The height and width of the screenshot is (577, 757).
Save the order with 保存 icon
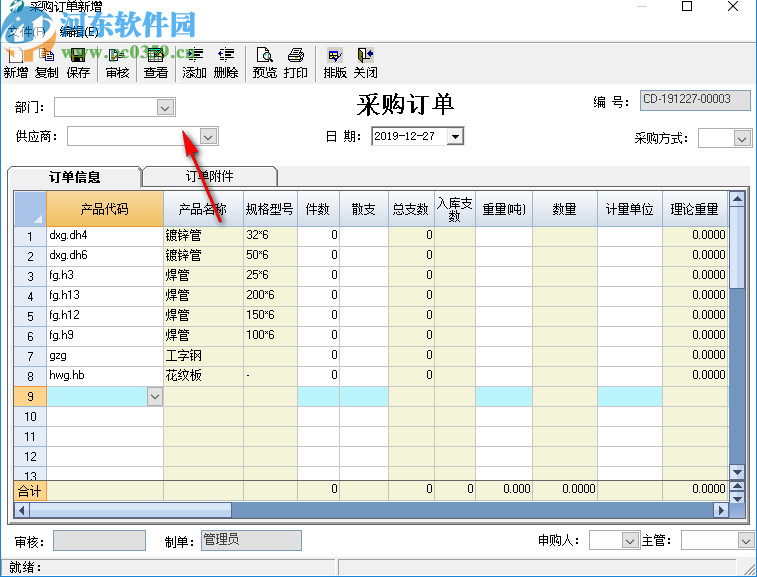click(x=78, y=63)
